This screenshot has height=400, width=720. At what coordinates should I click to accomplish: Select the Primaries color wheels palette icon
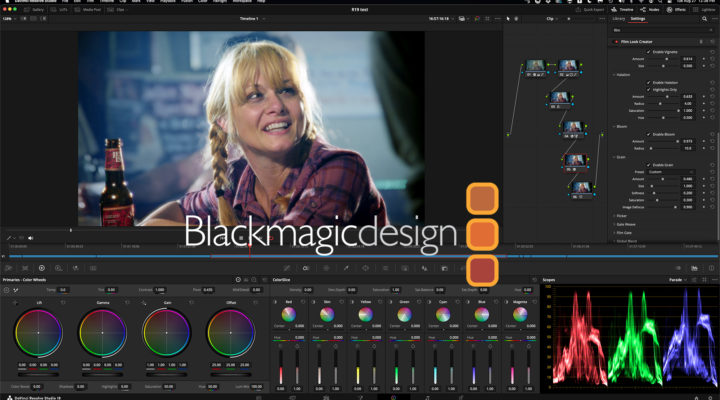[x=42, y=268]
